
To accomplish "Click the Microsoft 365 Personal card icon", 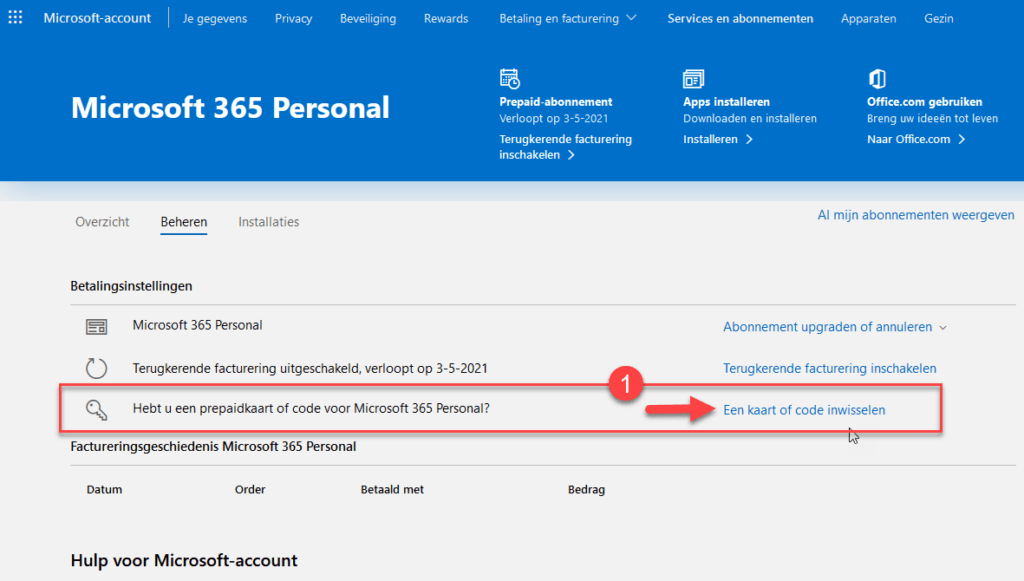I will pyautogui.click(x=97, y=326).
